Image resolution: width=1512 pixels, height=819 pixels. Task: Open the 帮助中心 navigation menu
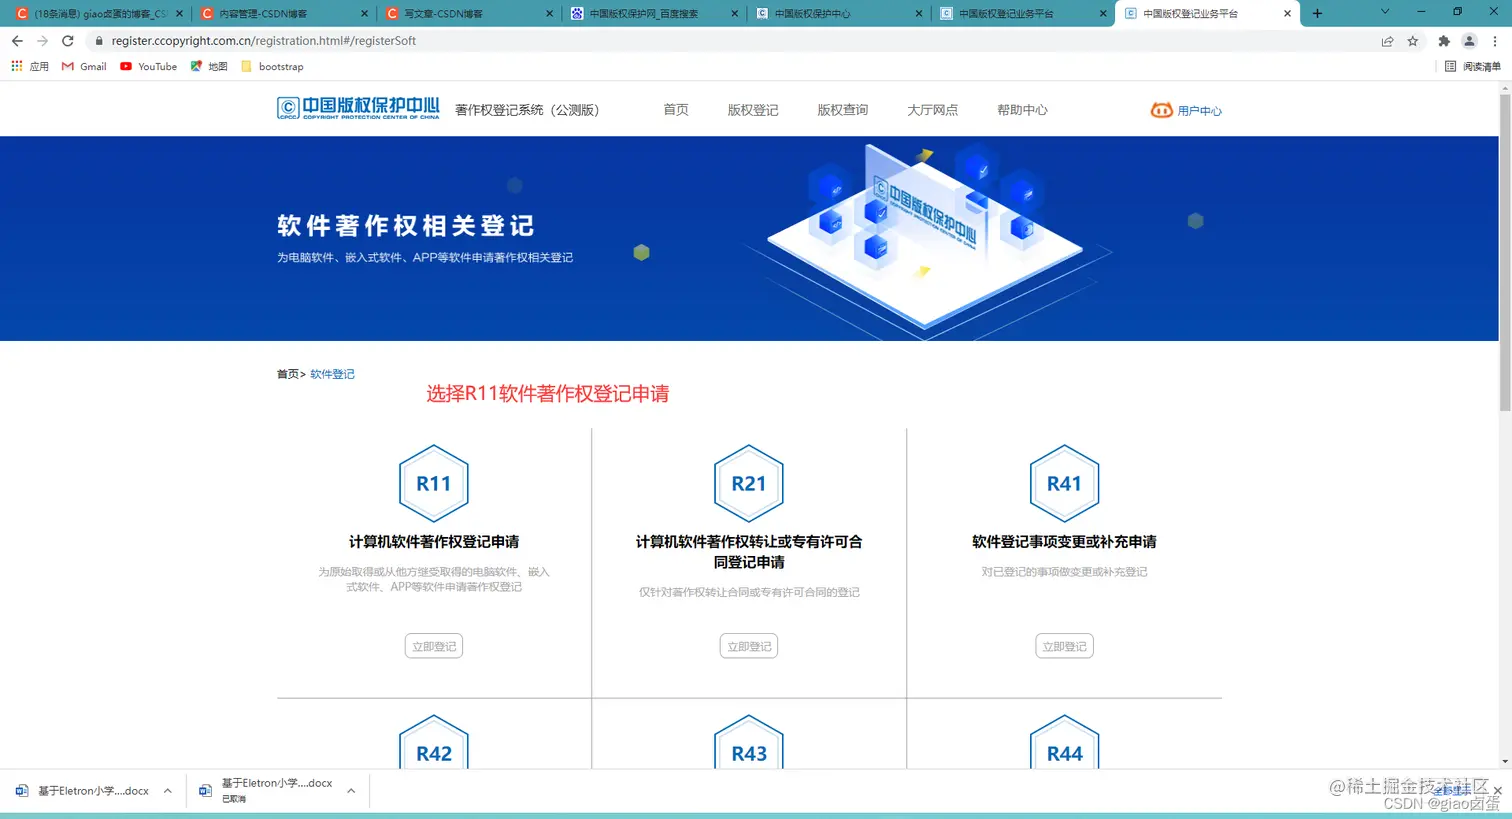pos(1022,111)
